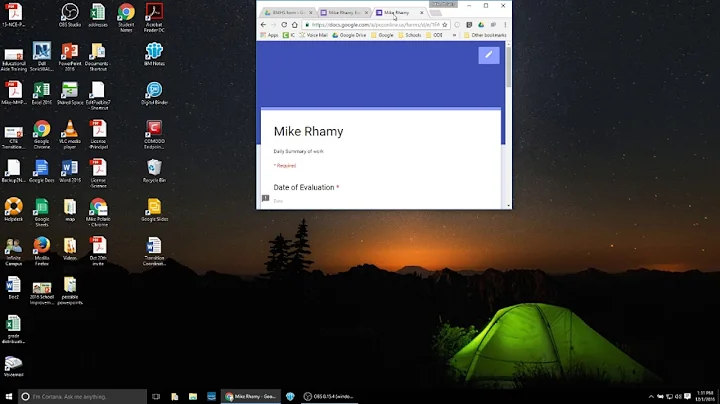720x404 pixels.
Task: Open OBS Studio desktop shortcut
Action: tap(70, 15)
